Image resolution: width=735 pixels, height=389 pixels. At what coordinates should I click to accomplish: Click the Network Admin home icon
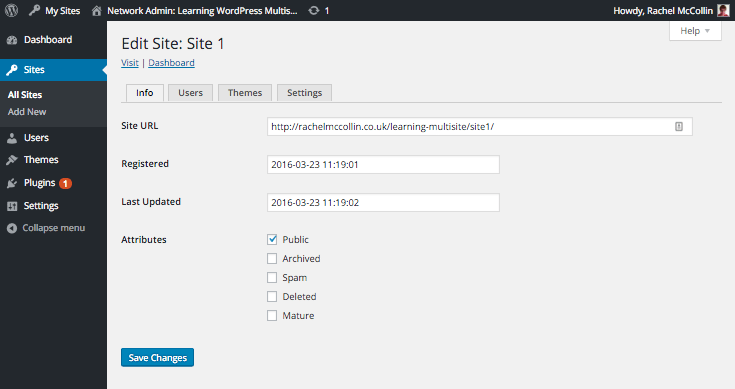point(97,11)
